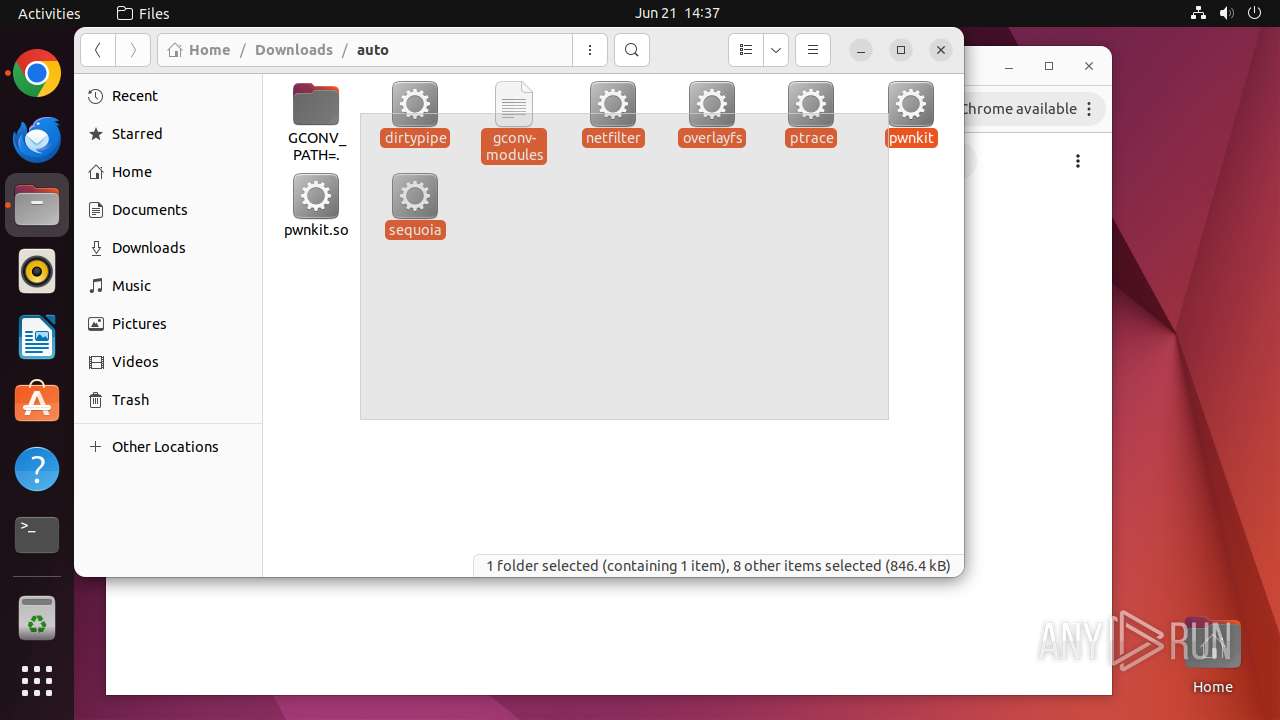Viewport: 1280px width, 720px height.
Task: Select the pwnkit.so file
Action: click(316, 206)
